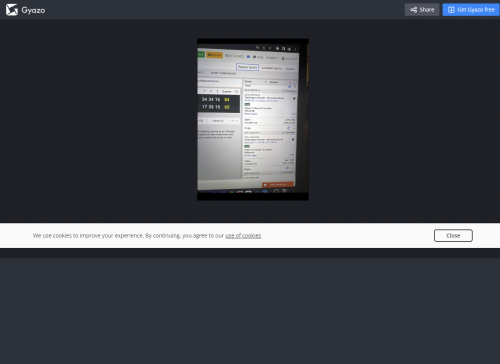This screenshot has width=500, height=364.
Task: Click the blue refresh icon on the first Single bet
Action: [x=289, y=87]
